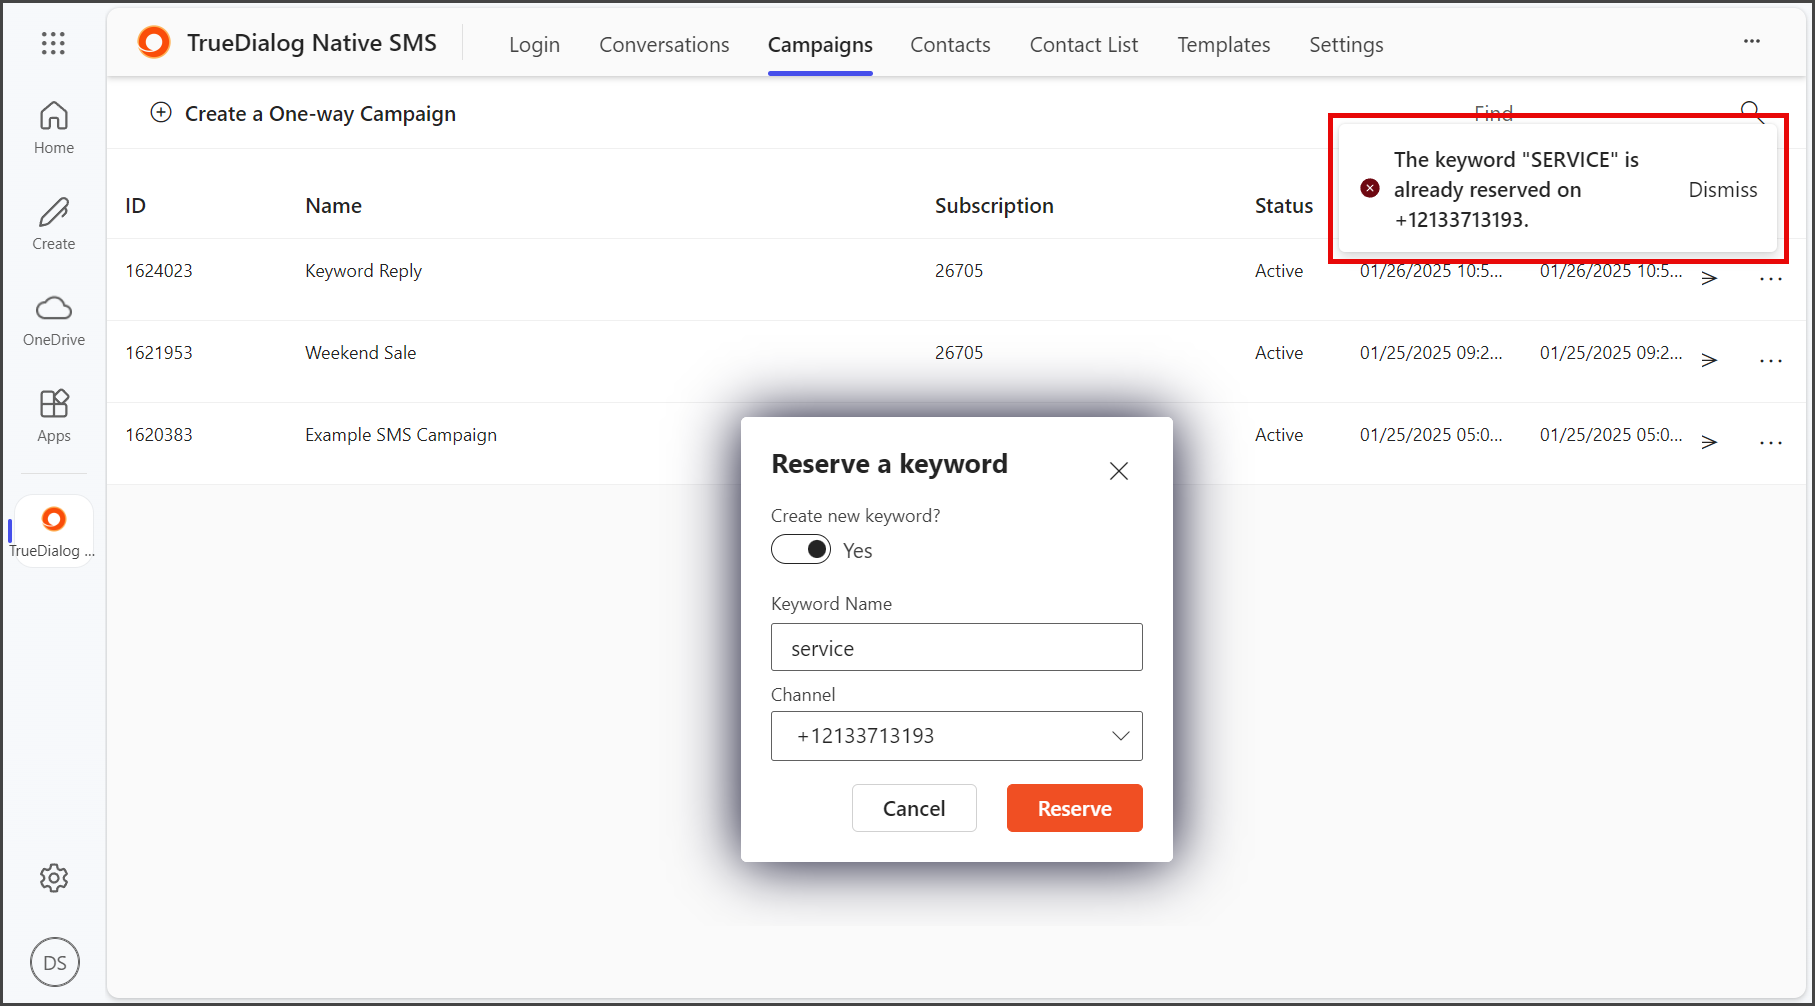Switch to the Contact List tab
Screen dimensions: 1815x1006
coord(1084,45)
